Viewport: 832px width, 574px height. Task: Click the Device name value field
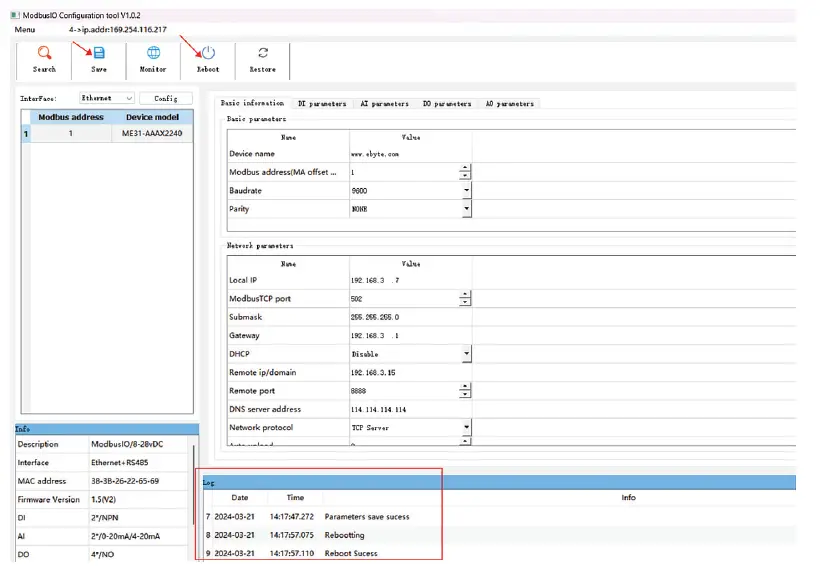point(410,154)
